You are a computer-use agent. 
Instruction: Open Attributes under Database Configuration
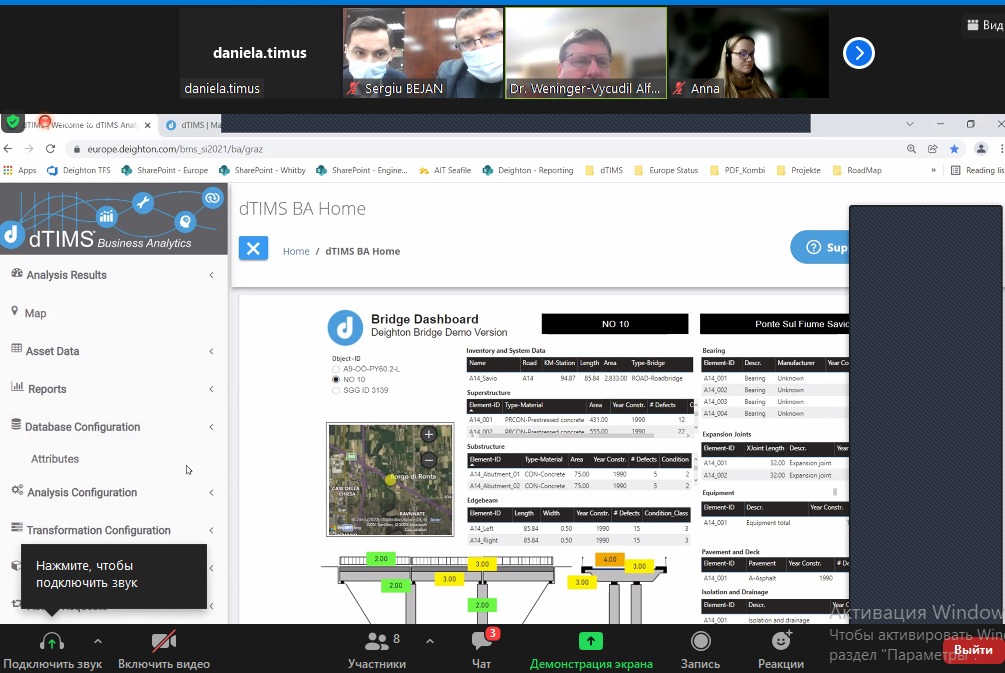tap(55, 459)
